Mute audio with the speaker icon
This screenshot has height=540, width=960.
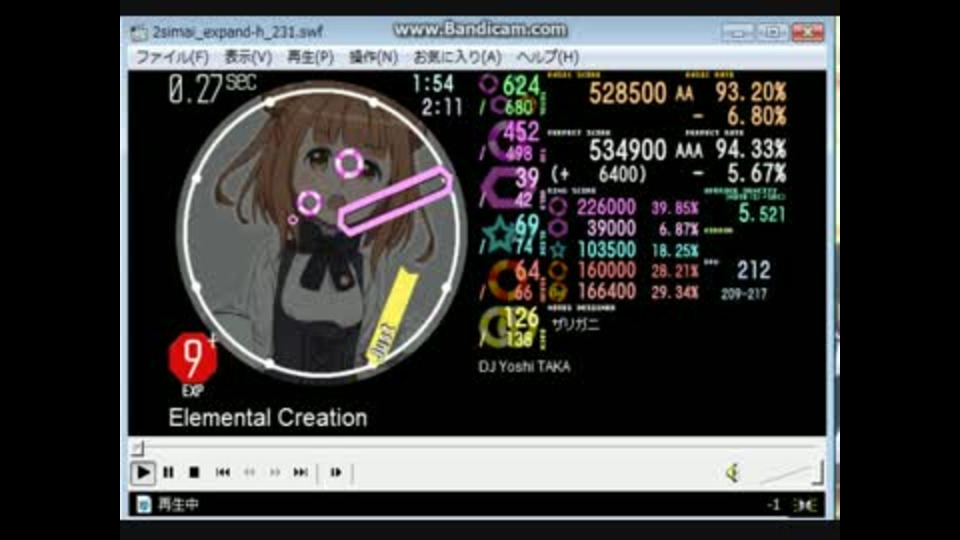[x=733, y=473]
